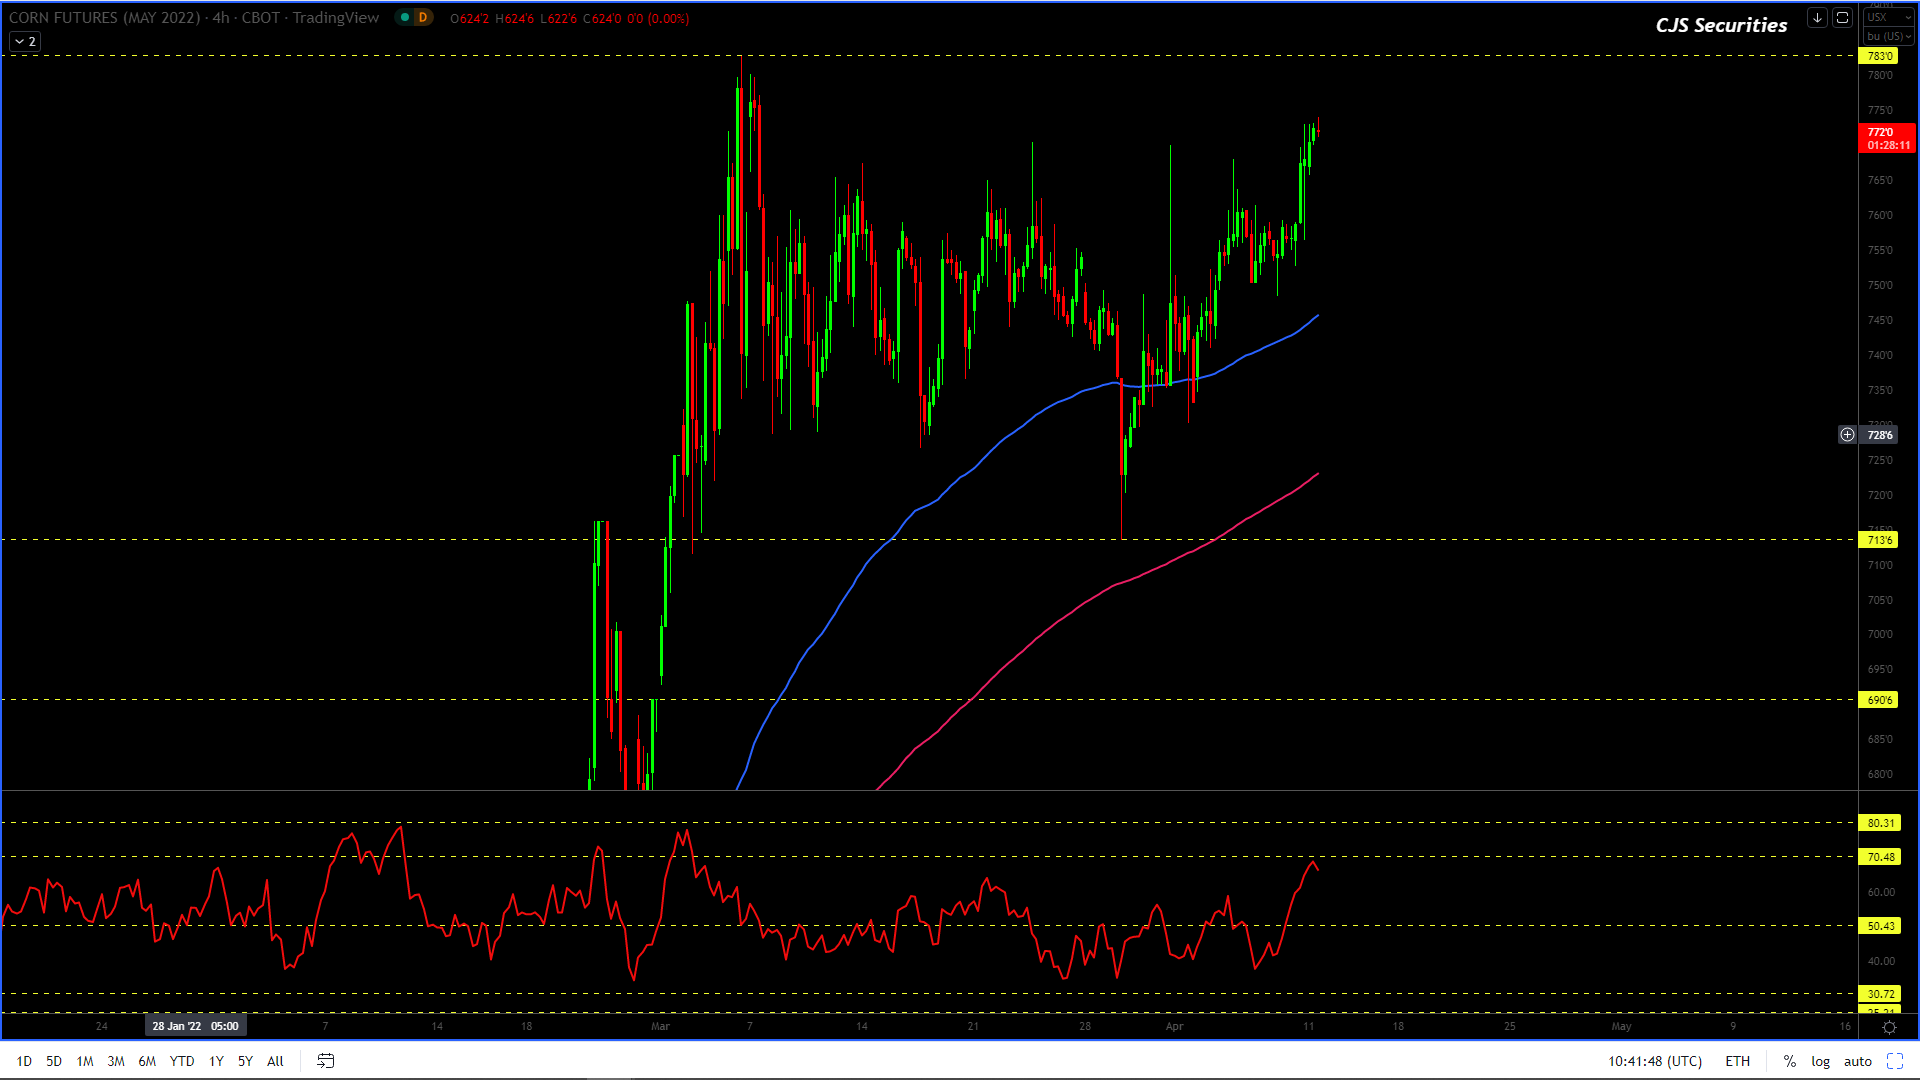
Task: Click the fullscreen icon in bottom right
Action: pos(1894,1061)
